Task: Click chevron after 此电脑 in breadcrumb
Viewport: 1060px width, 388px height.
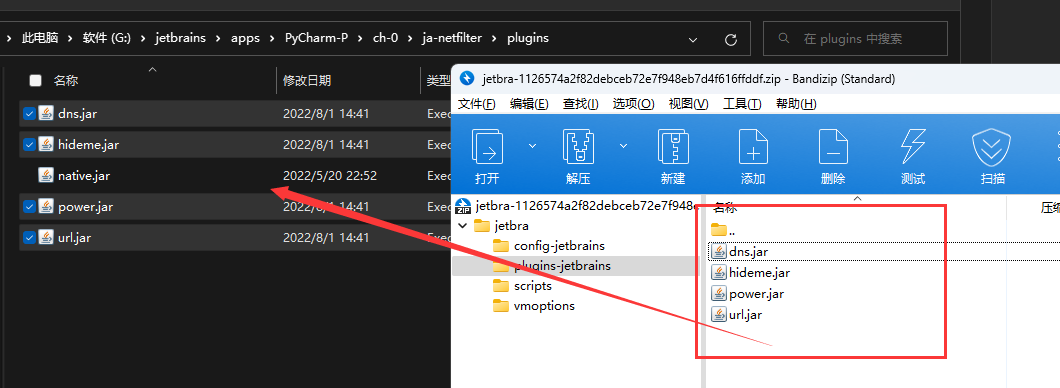Action: pyautogui.click(x=70, y=39)
